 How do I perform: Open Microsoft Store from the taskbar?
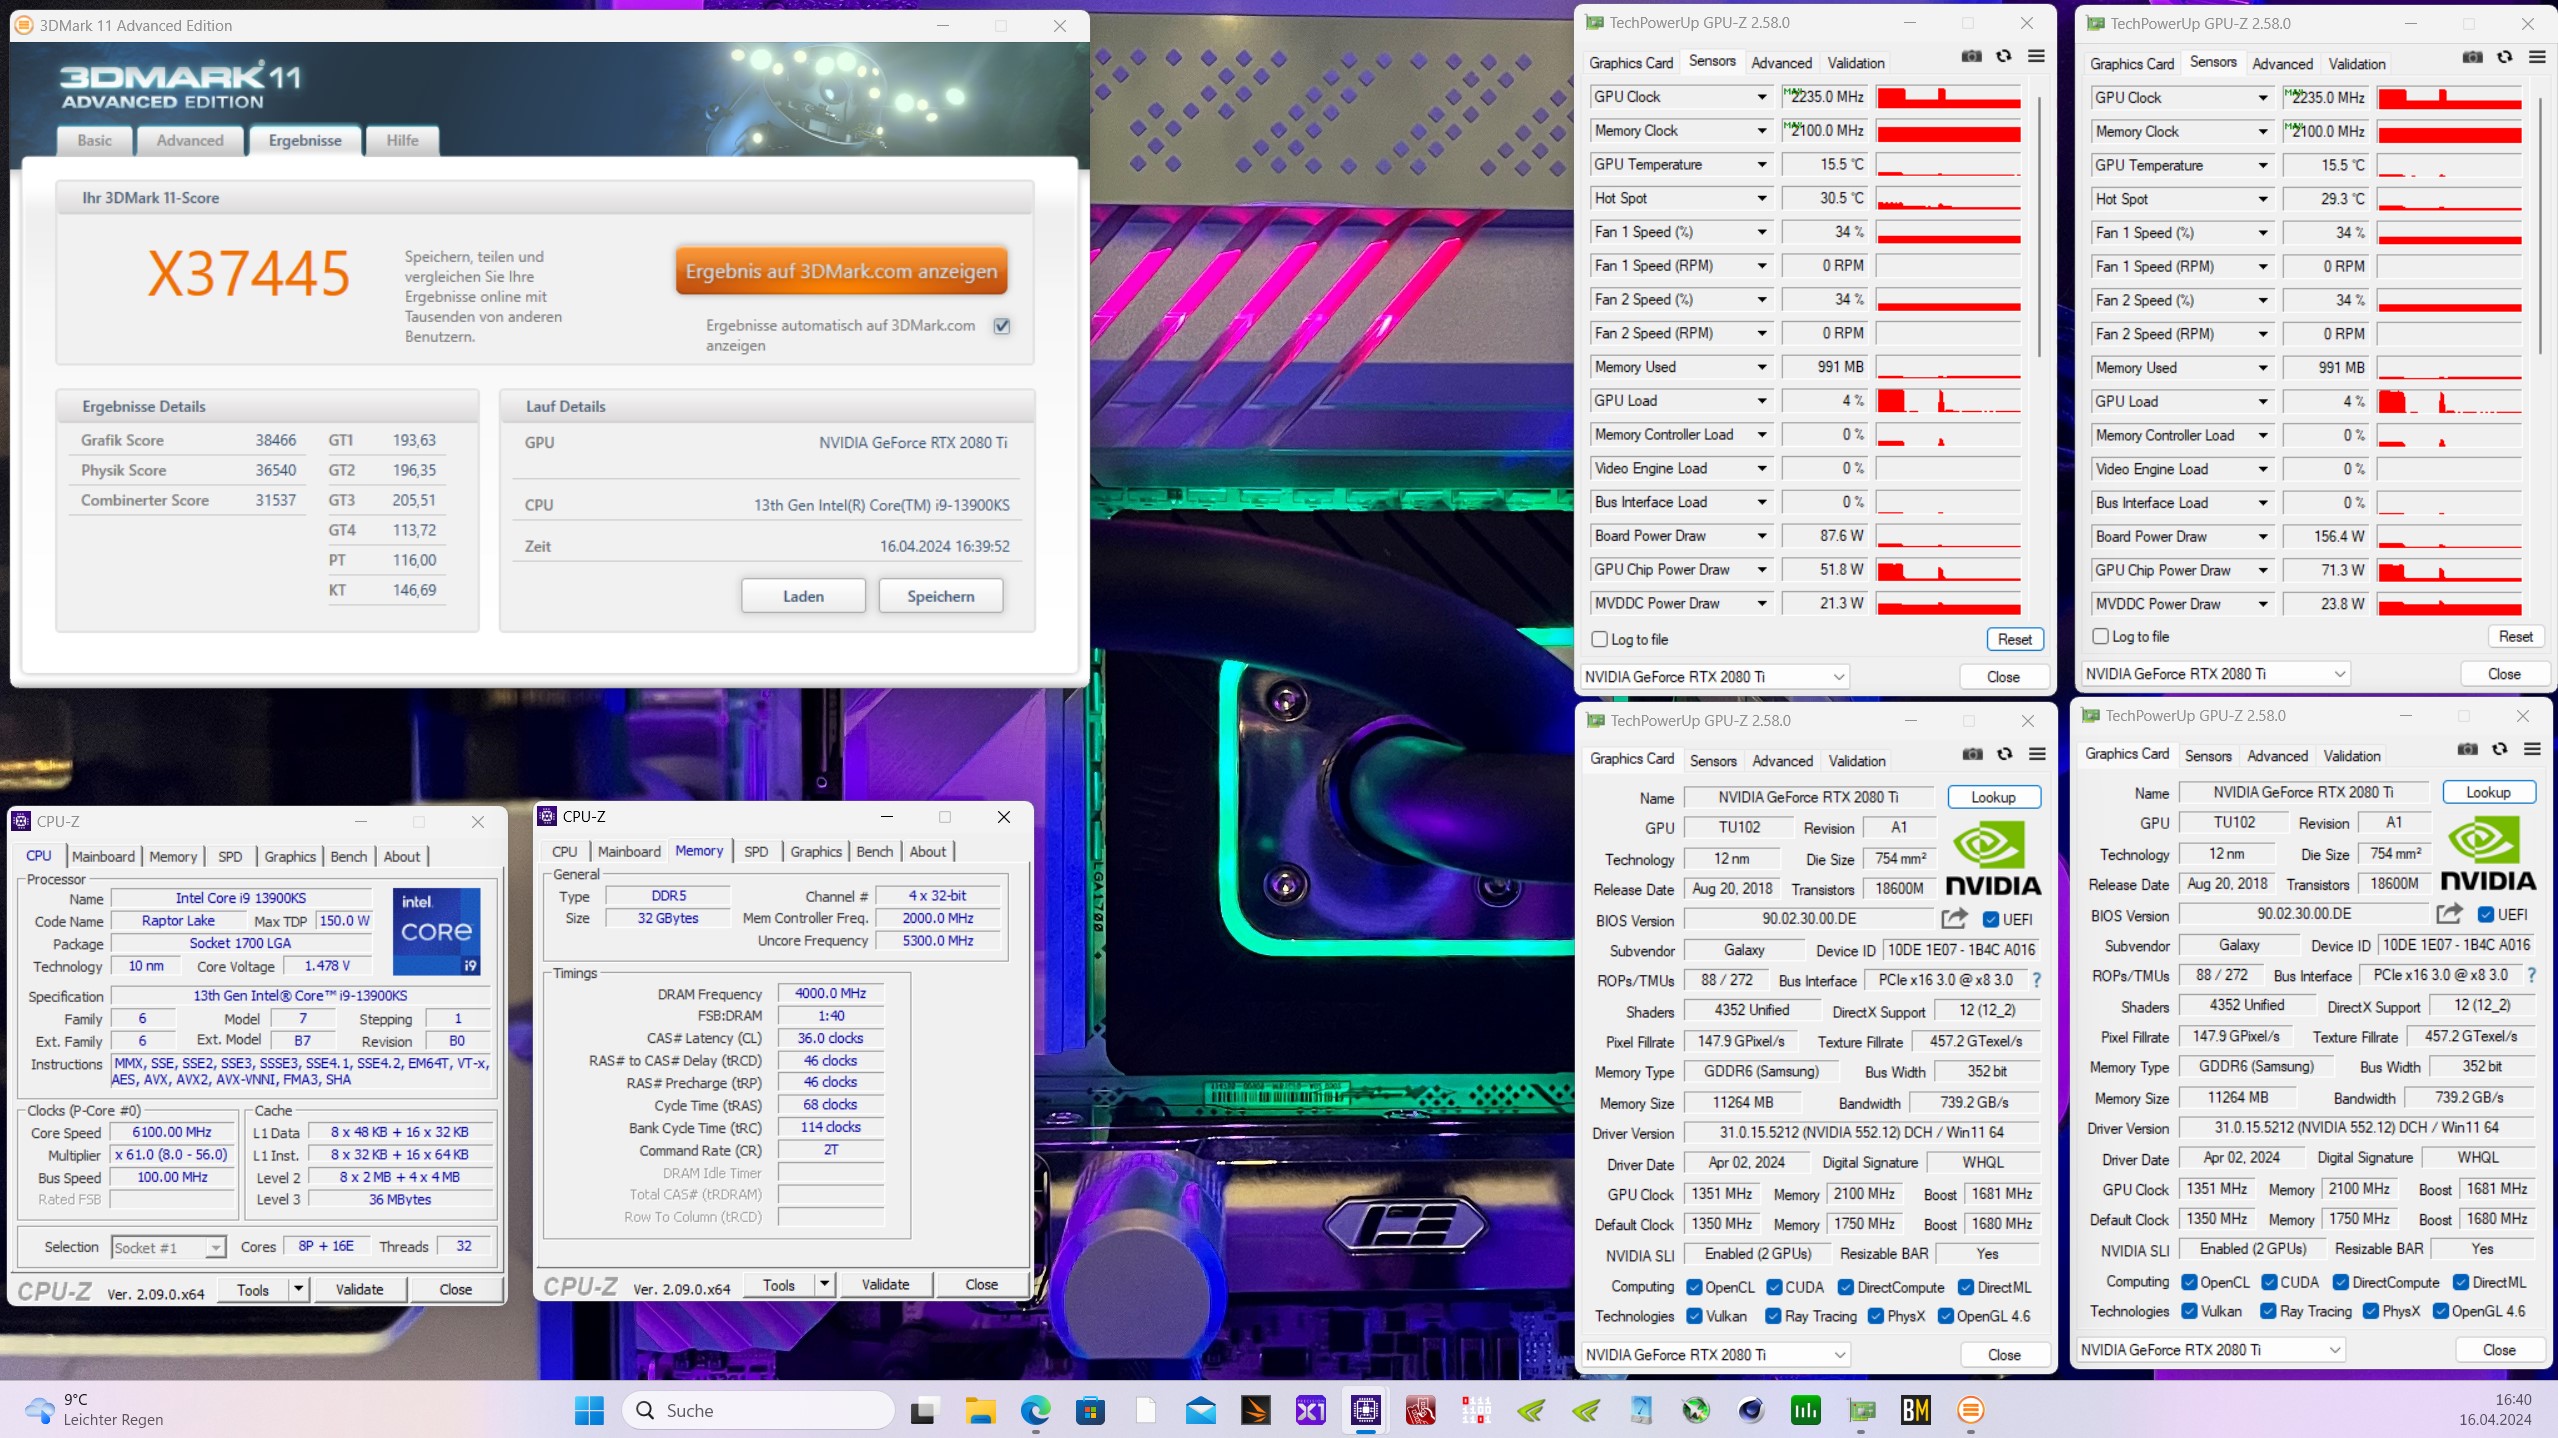1090,1410
